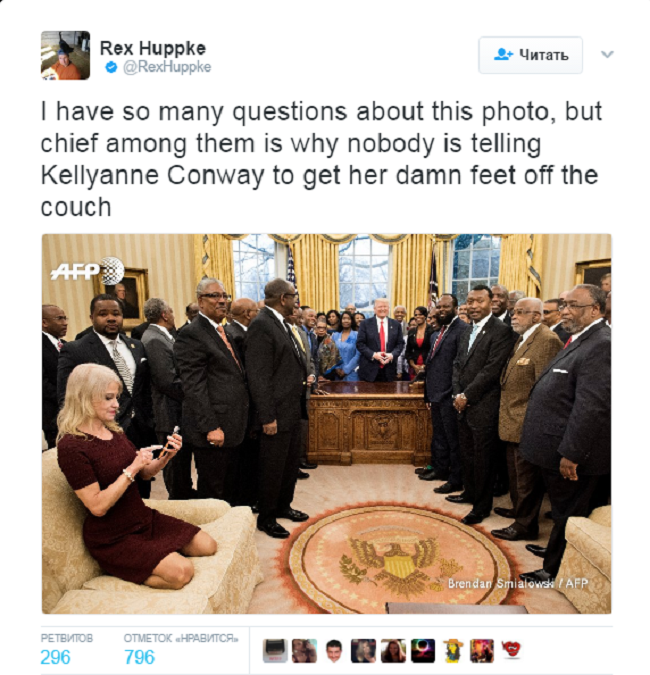The width and height of the screenshot is (650, 675).
Task: Open the brunette woman liker avatar
Action: click(x=393, y=651)
